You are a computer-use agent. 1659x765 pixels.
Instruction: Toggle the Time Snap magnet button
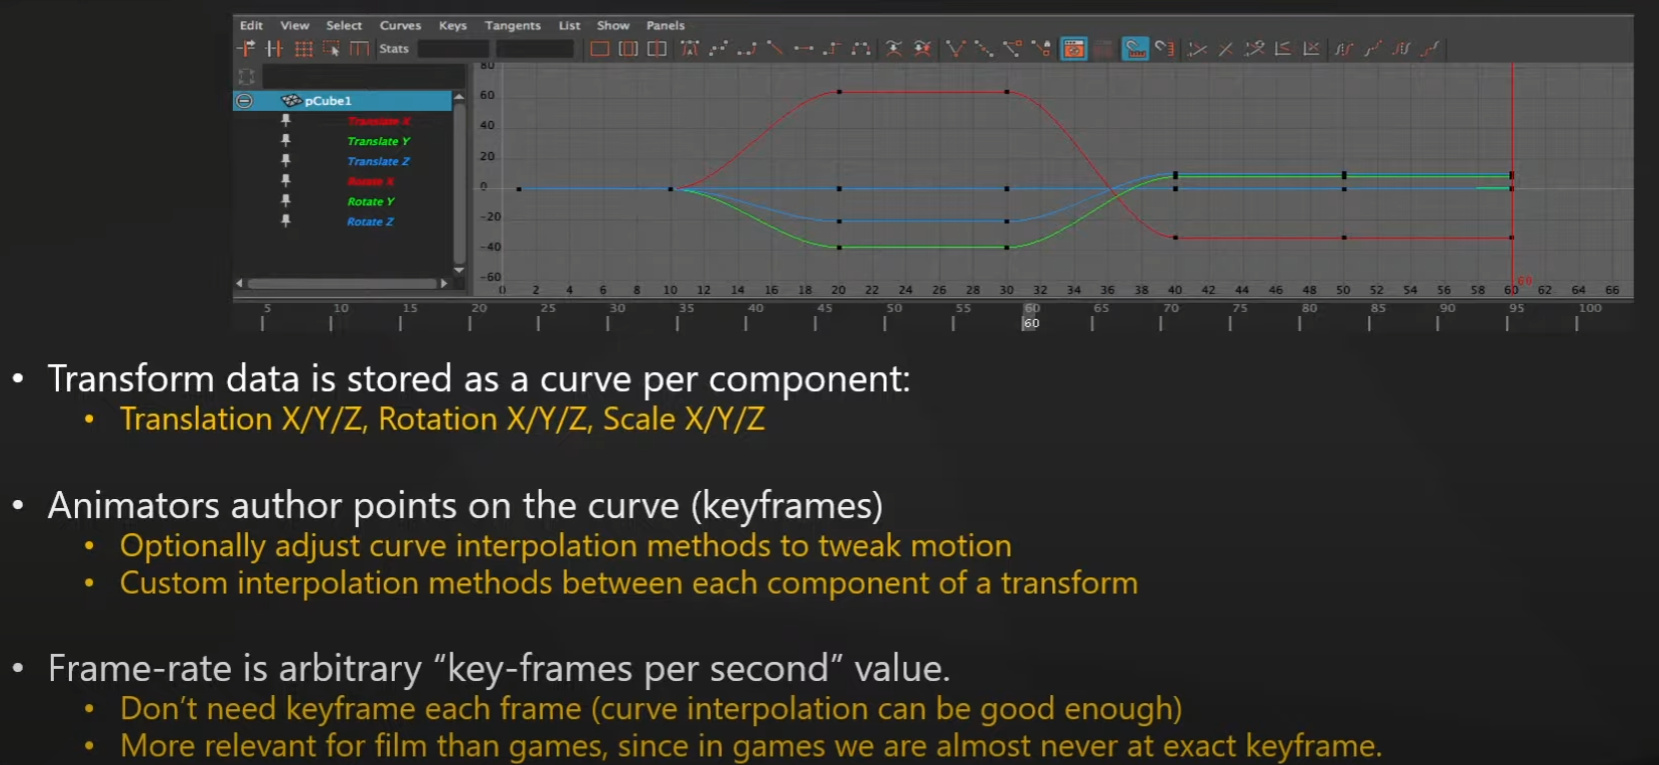[x=1135, y=49]
